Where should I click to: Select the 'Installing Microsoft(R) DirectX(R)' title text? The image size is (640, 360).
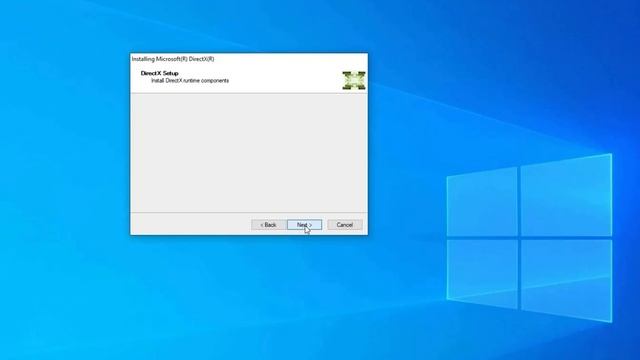(173, 59)
